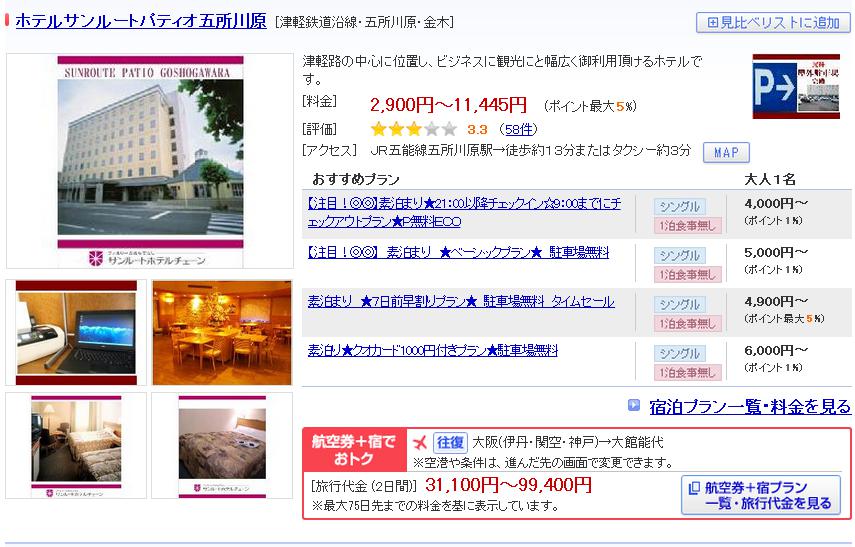The width and height of the screenshot is (855, 547).
Task: Click the ポイント最大5% text beside 4,900円
Action: click(784, 319)
